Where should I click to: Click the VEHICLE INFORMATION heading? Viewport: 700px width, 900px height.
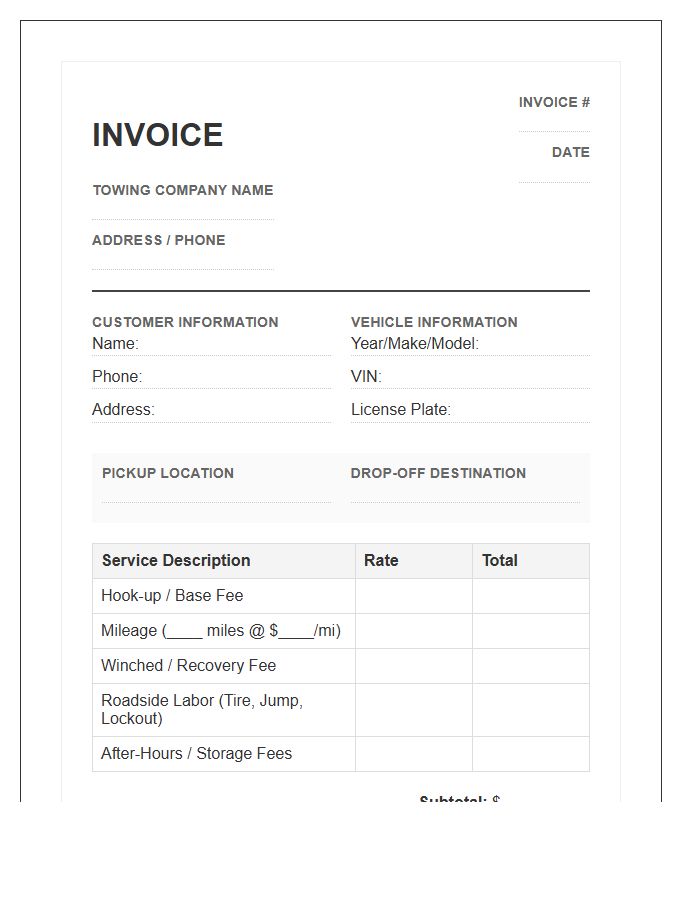click(x=434, y=322)
